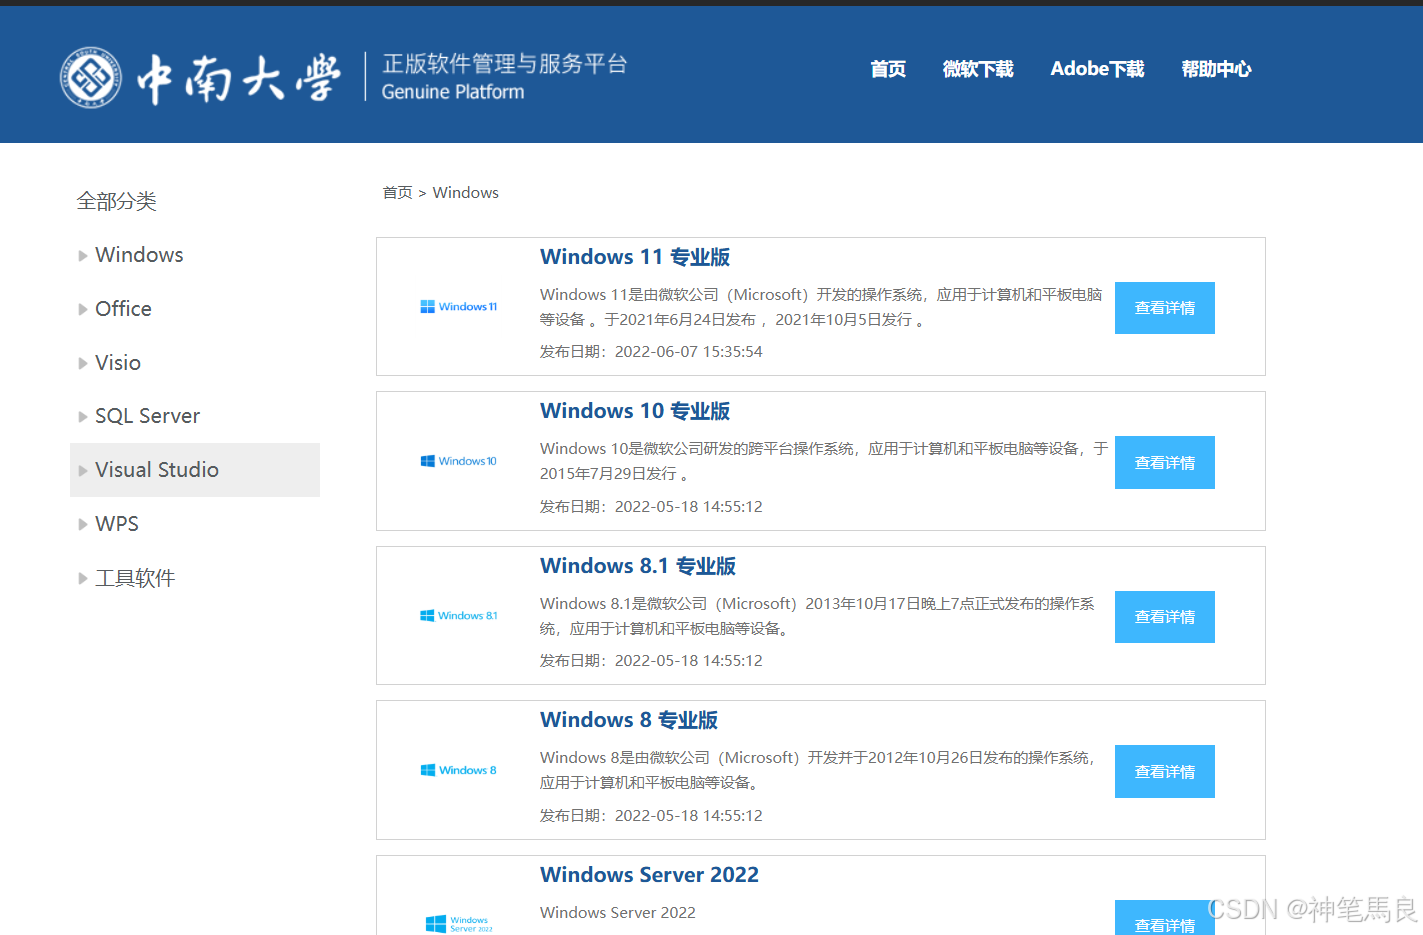This screenshot has width=1423, height=935.
Task: Click Windows 8.1 专业版 release date line
Action: coord(651,661)
